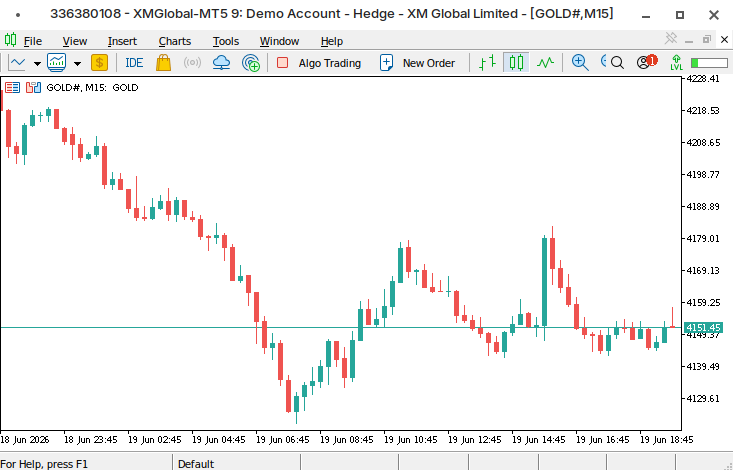Image resolution: width=733 pixels, height=470 pixels.
Task: Click the 4179.01 price scale value
Action: [703, 239]
